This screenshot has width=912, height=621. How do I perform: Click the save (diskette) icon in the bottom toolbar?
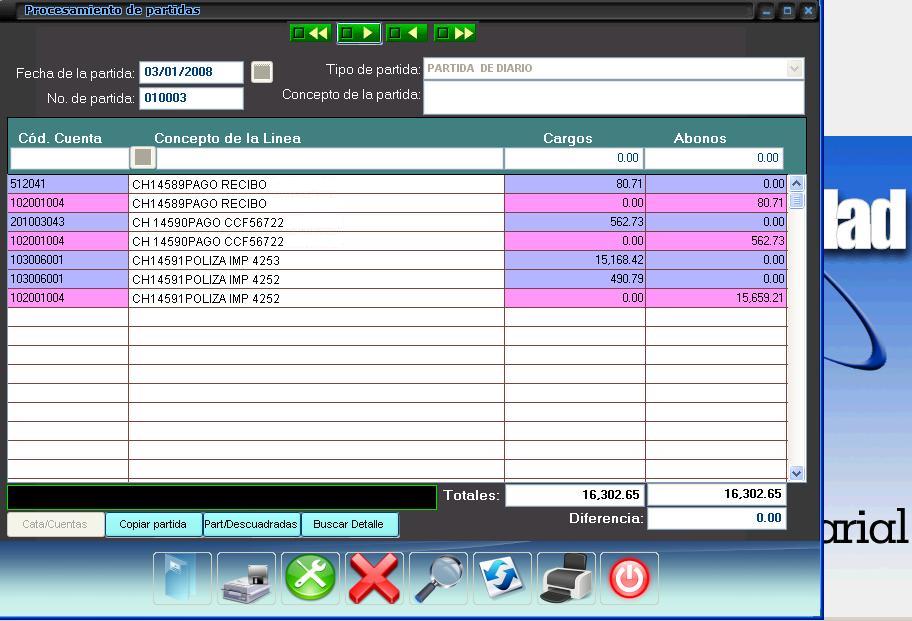click(246, 579)
